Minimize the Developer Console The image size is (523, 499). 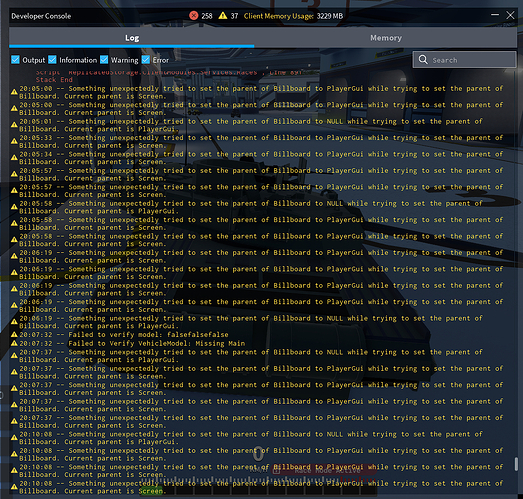click(x=495, y=15)
